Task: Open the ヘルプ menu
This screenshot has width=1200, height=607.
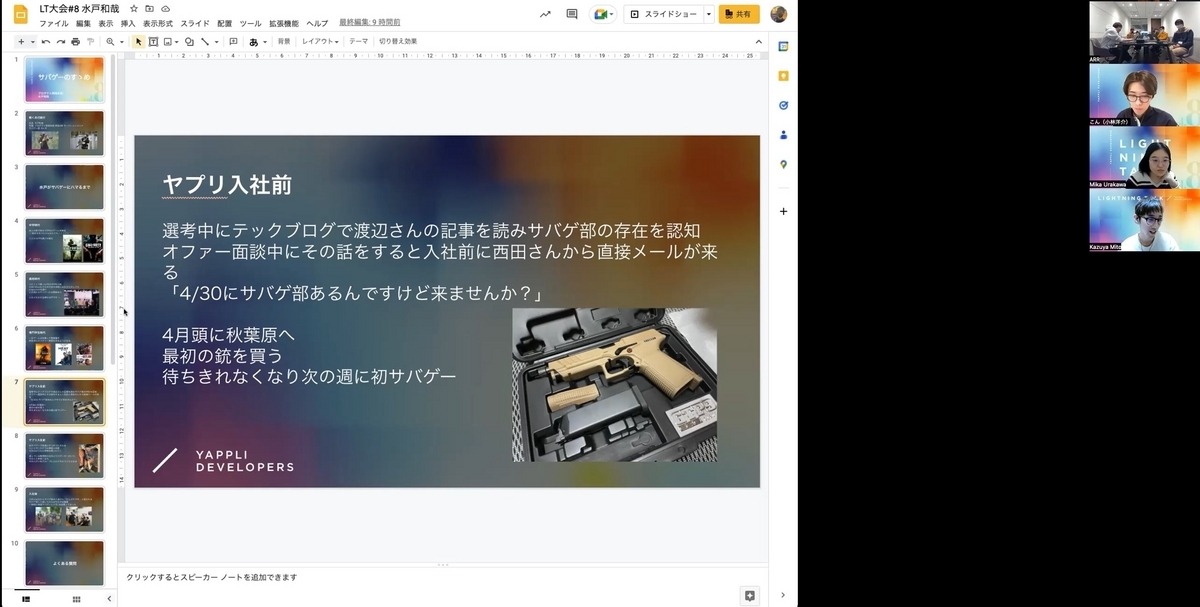Action: [317, 23]
